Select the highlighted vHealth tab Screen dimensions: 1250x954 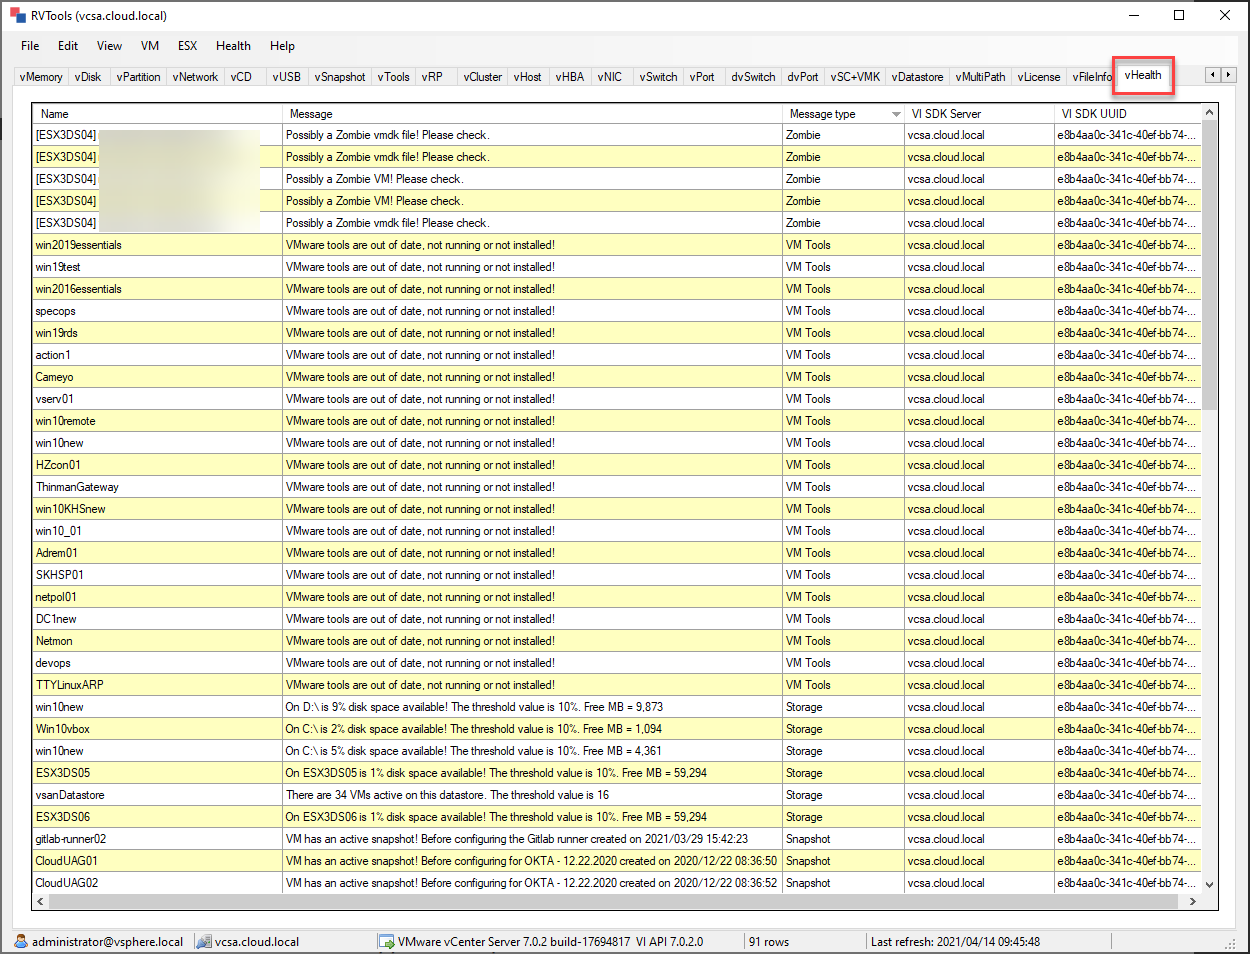[1143, 75]
